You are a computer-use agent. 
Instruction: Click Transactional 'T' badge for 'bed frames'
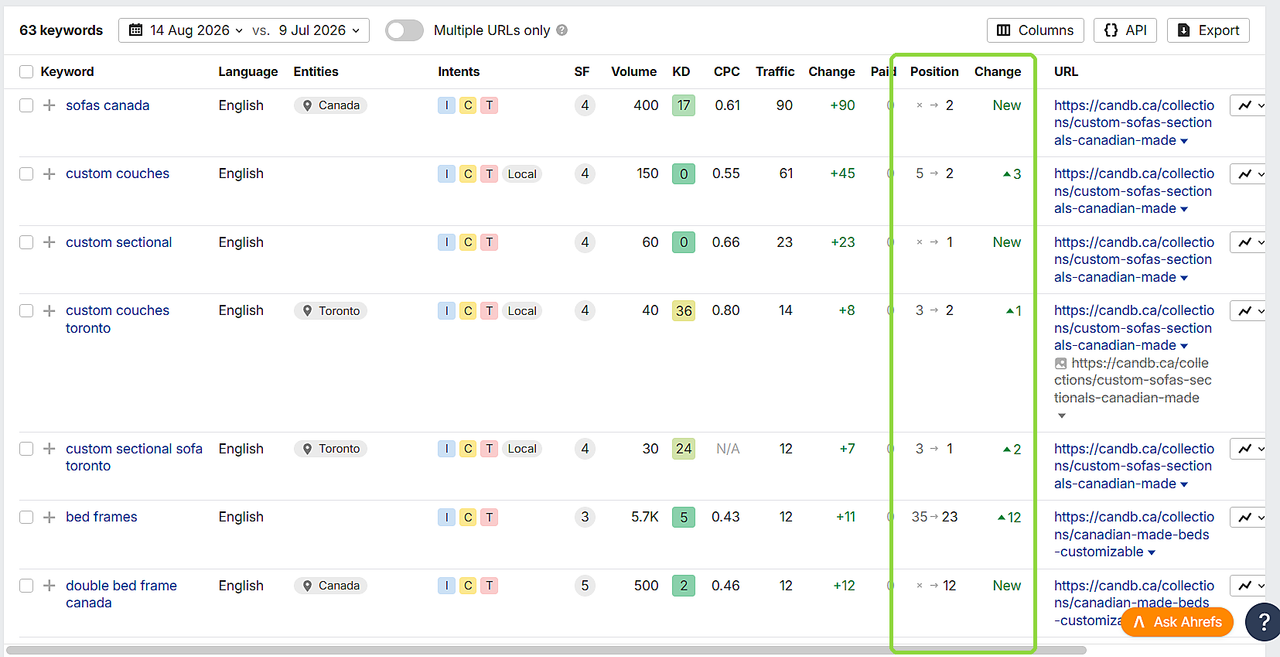(489, 517)
